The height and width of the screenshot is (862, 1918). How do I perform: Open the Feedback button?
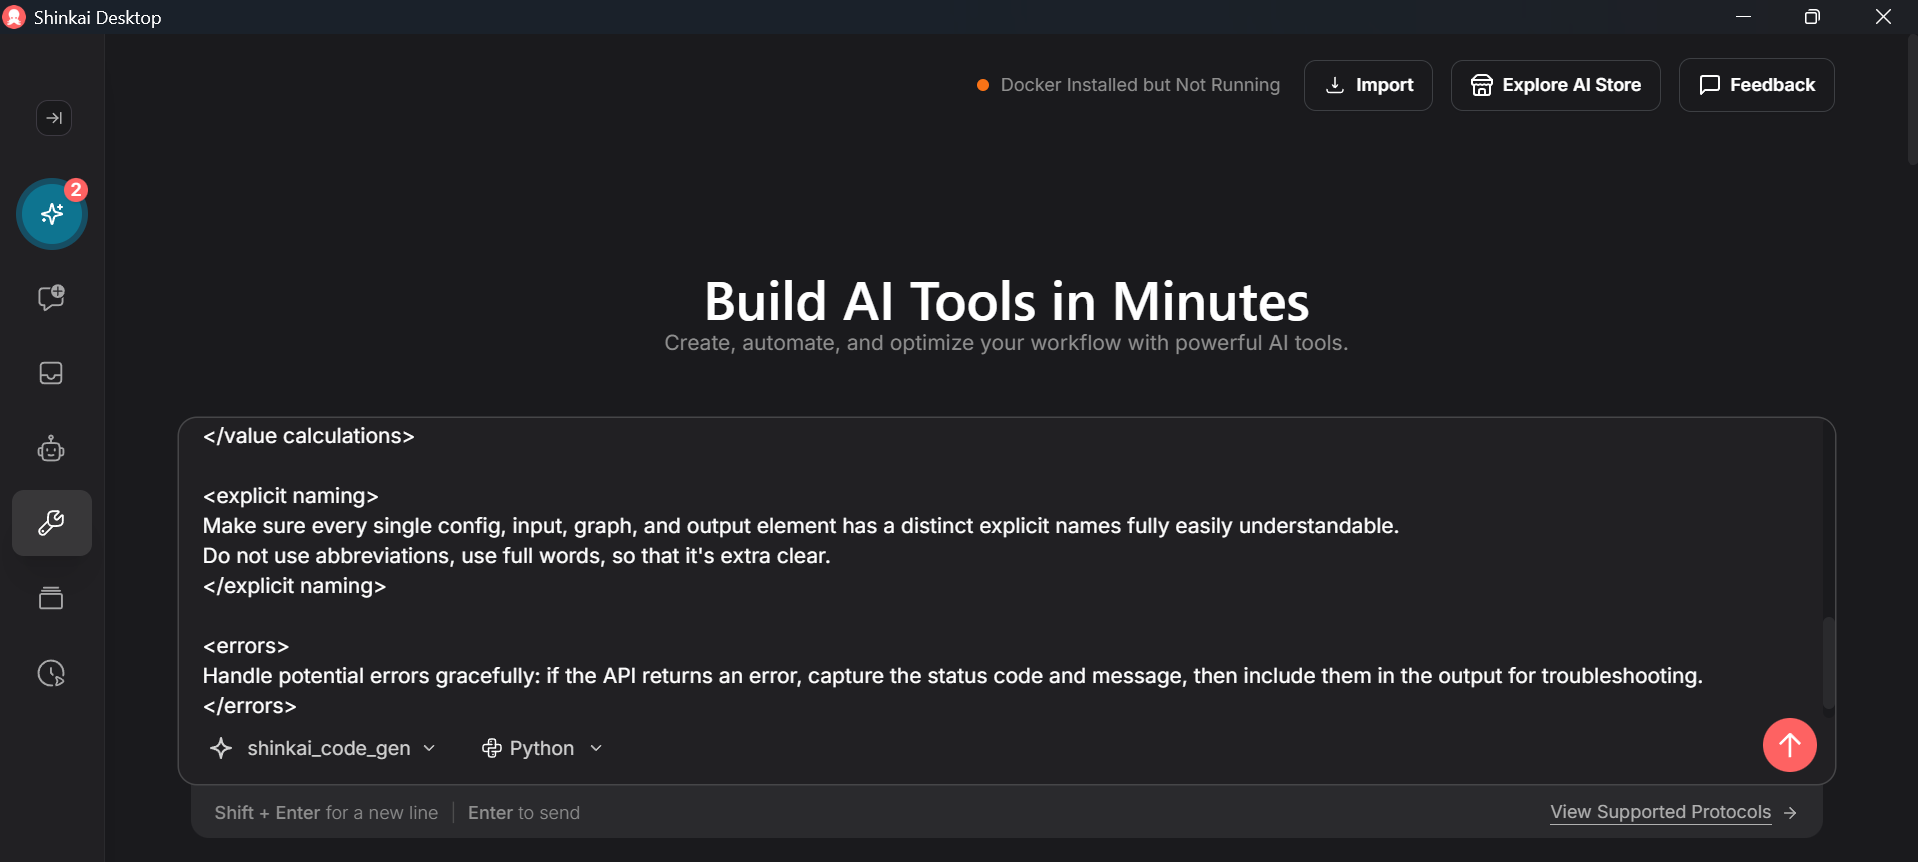1756,85
